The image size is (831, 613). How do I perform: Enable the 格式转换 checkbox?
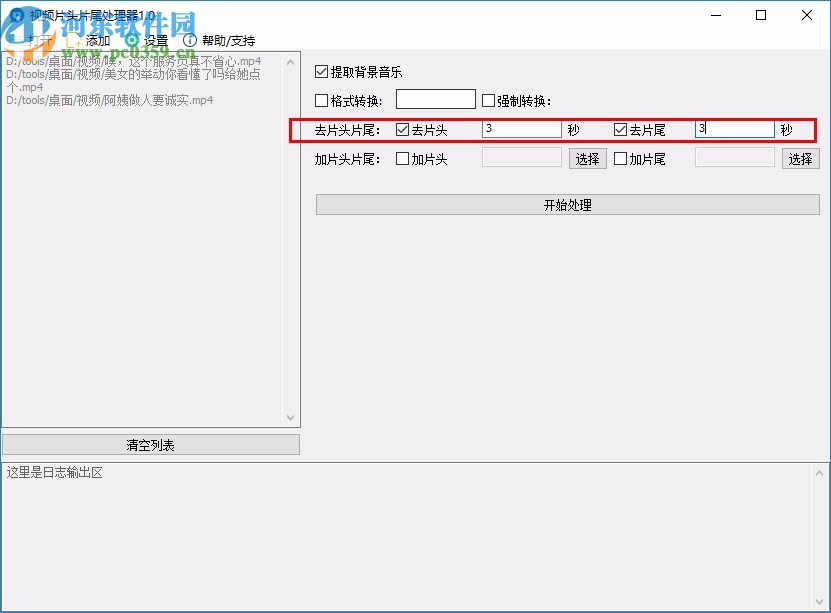[322, 99]
